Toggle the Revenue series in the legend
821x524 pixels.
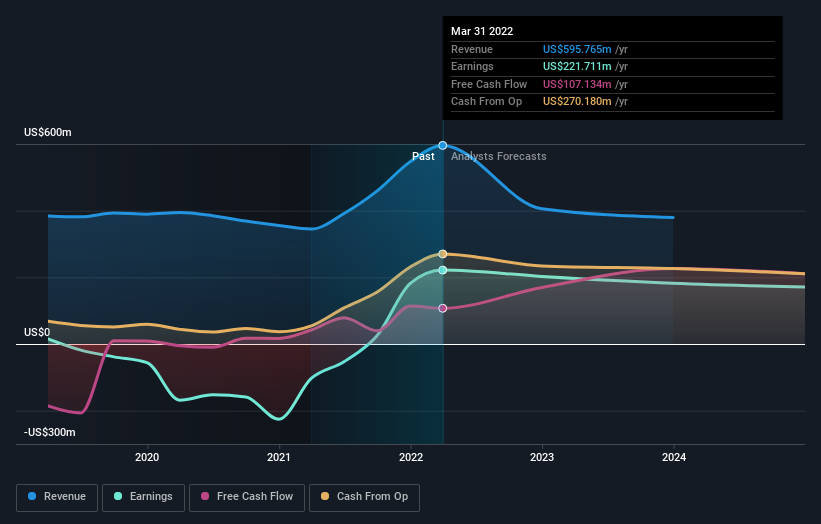click(58, 496)
